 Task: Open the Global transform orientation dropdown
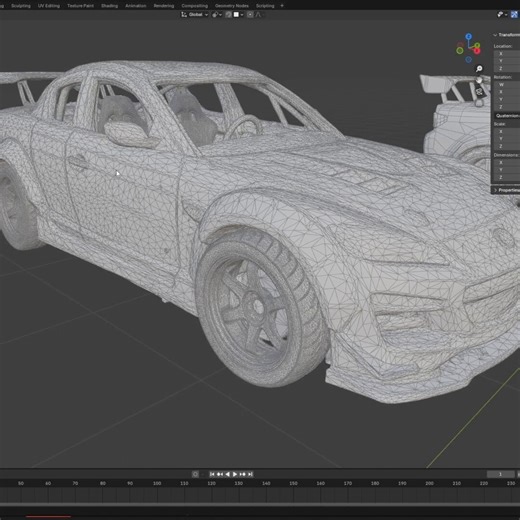(x=195, y=14)
